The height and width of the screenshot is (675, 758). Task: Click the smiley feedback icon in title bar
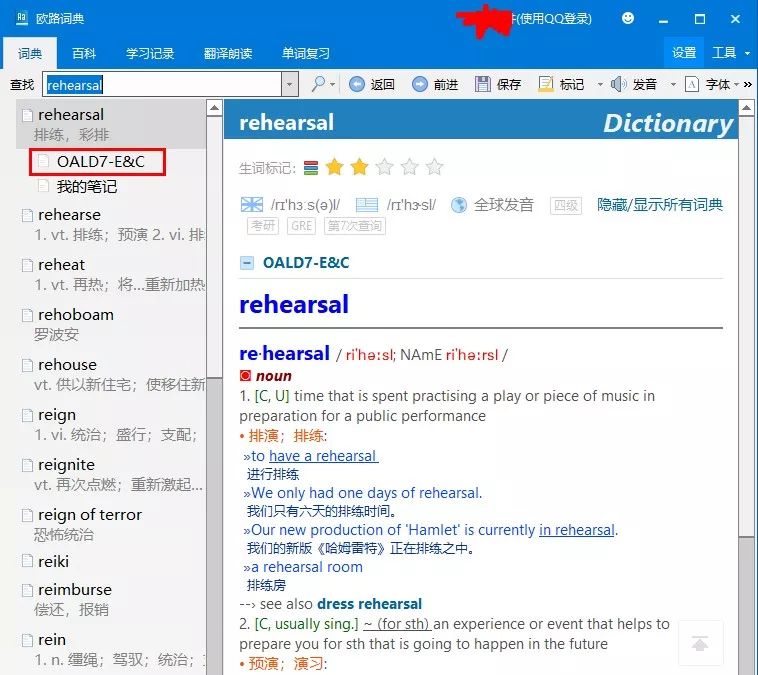click(x=627, y=18)
